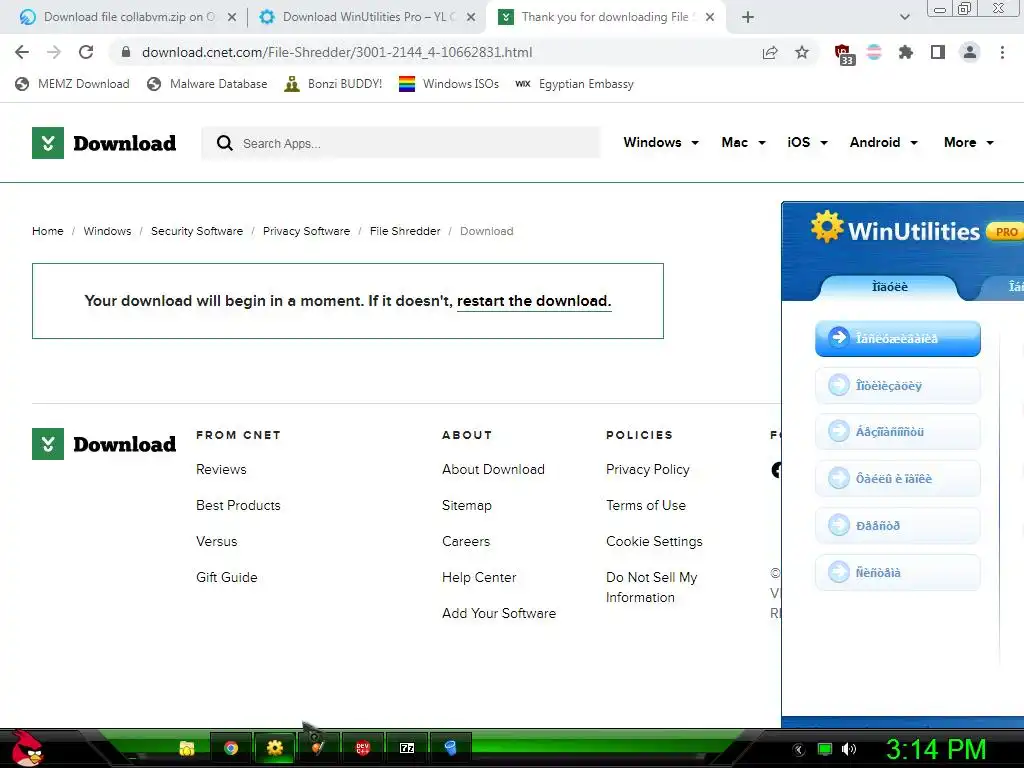This screenshot has height=768, width=1024.
Task: Expand the Windows dropdown menu
Action: tap(661, 142)
